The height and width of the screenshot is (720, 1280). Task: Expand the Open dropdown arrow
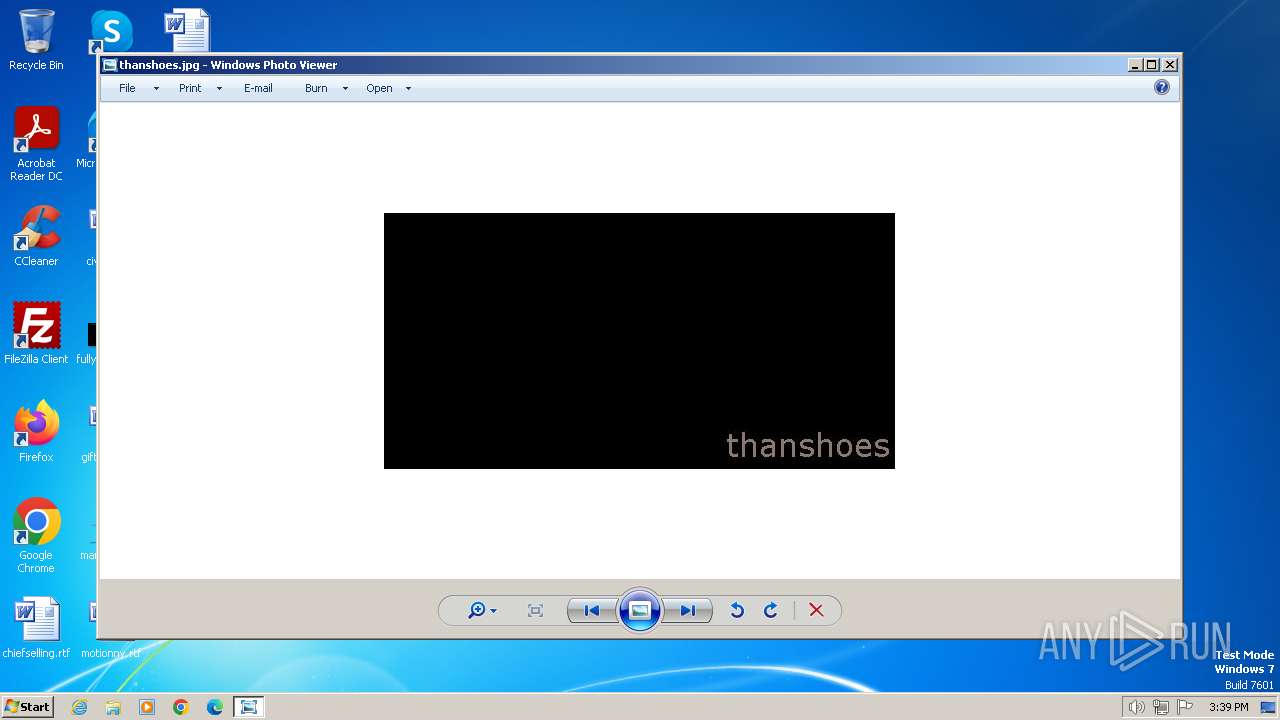(x=408, y=89)
